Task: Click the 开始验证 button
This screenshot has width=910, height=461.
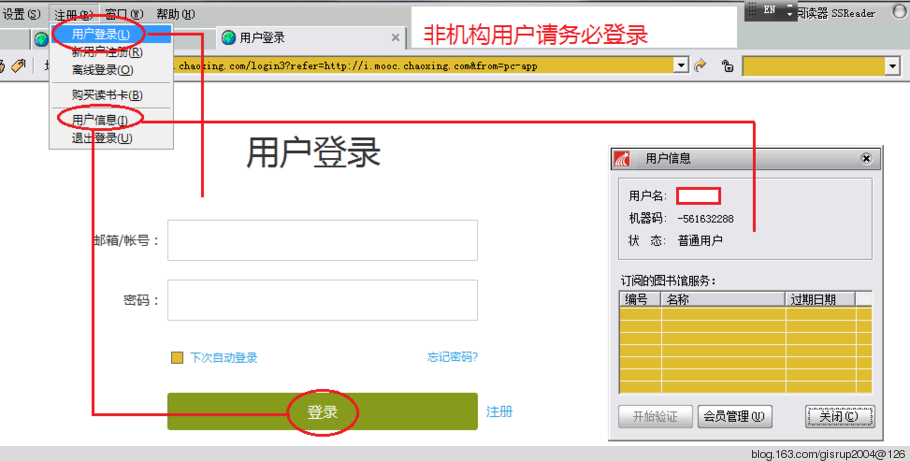Action: [655, 416]
